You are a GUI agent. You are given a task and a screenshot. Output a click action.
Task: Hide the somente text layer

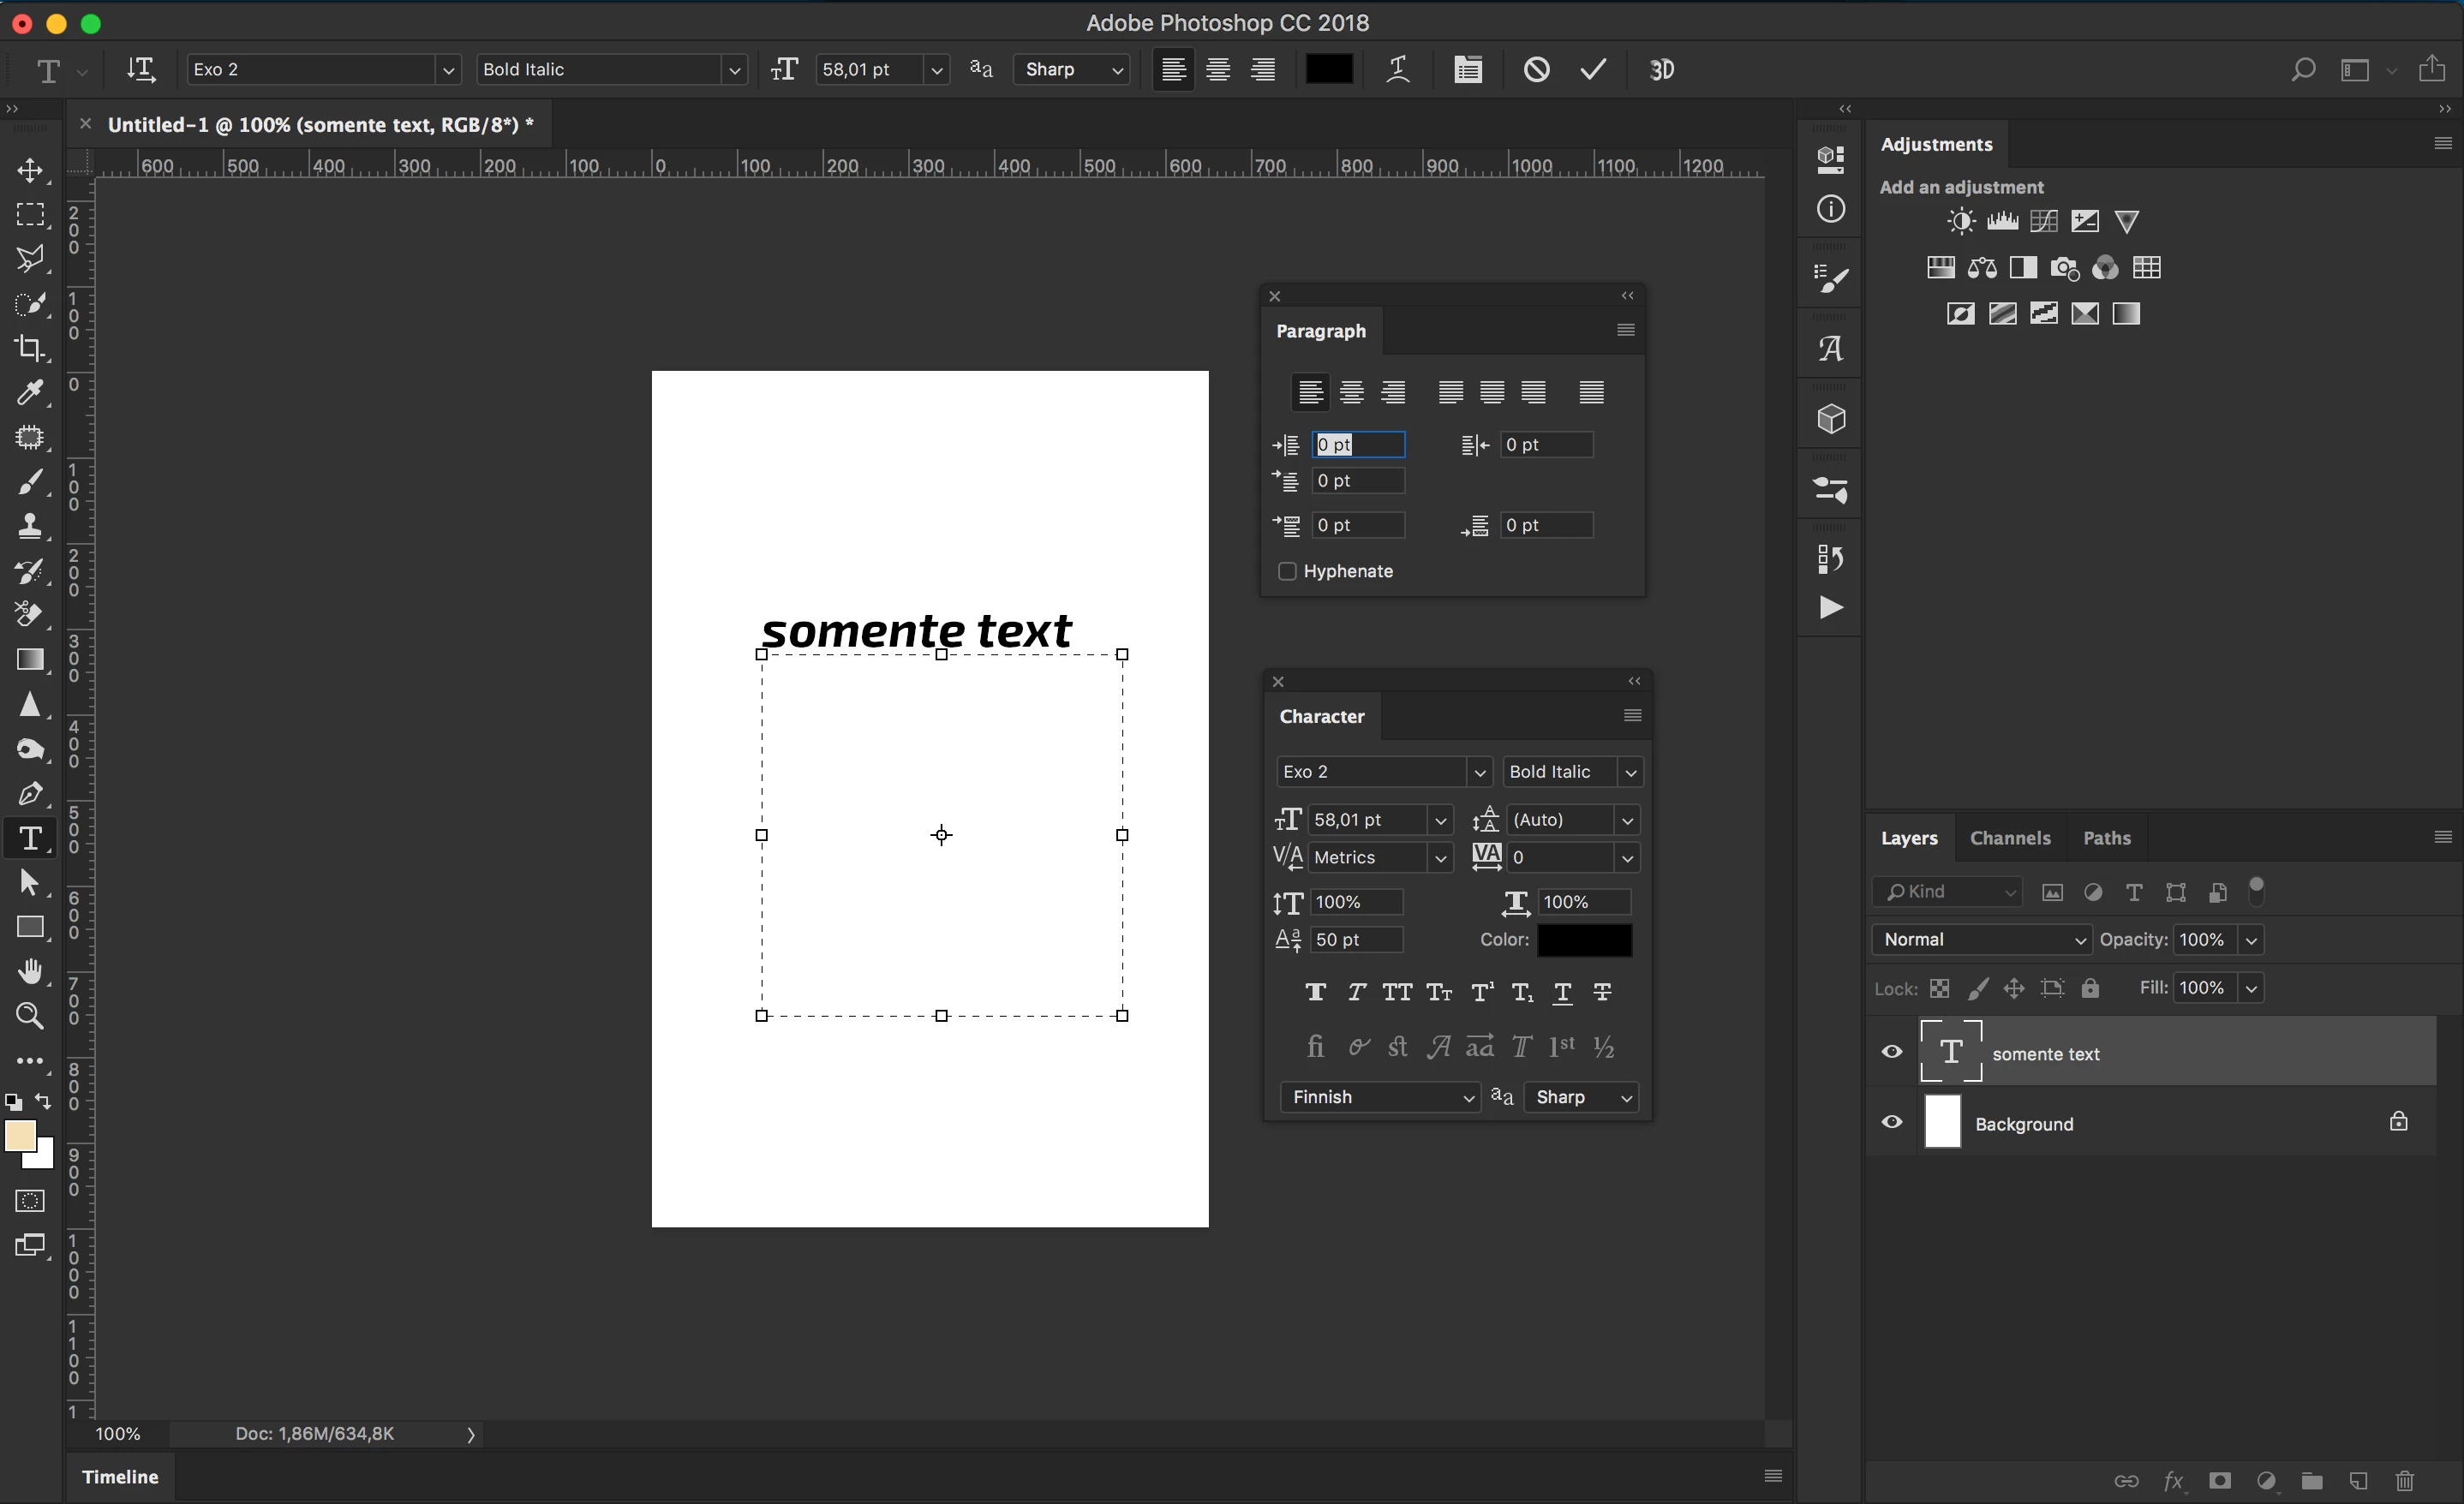[x=1891, y=1052]
